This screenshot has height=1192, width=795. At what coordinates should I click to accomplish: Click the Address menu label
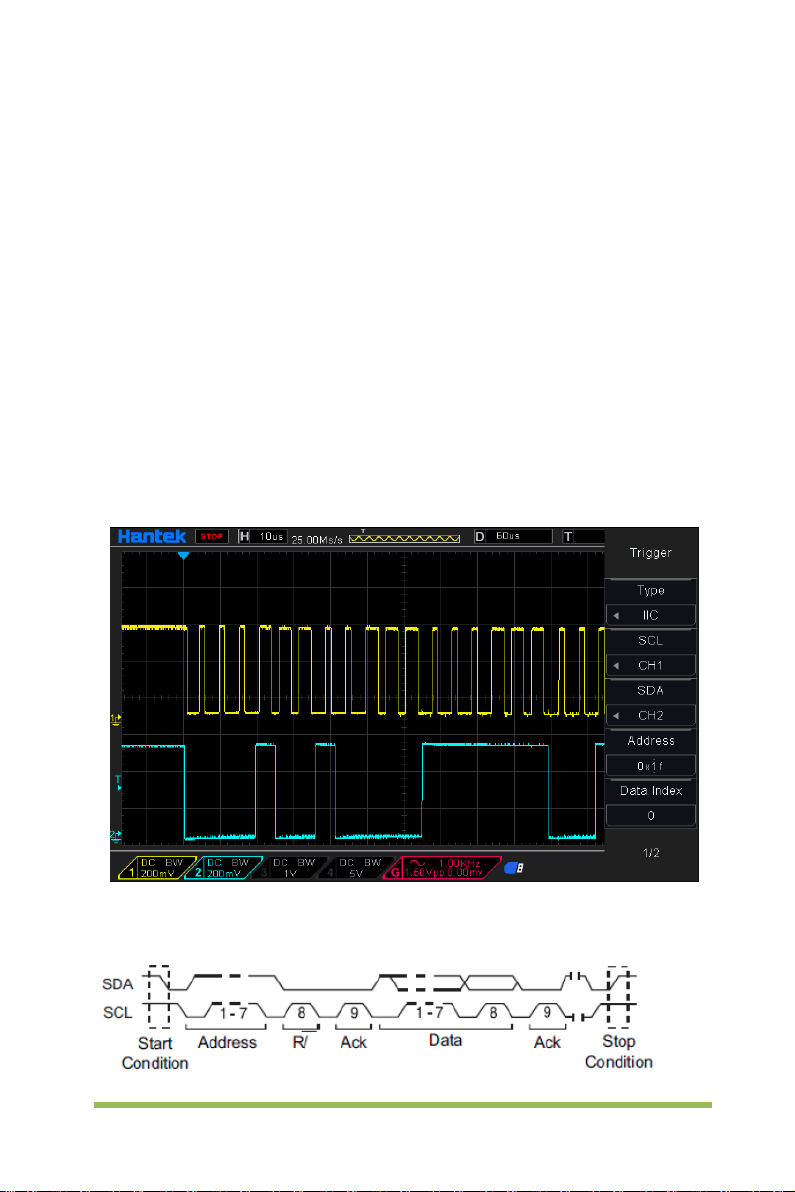click(651, 741)
